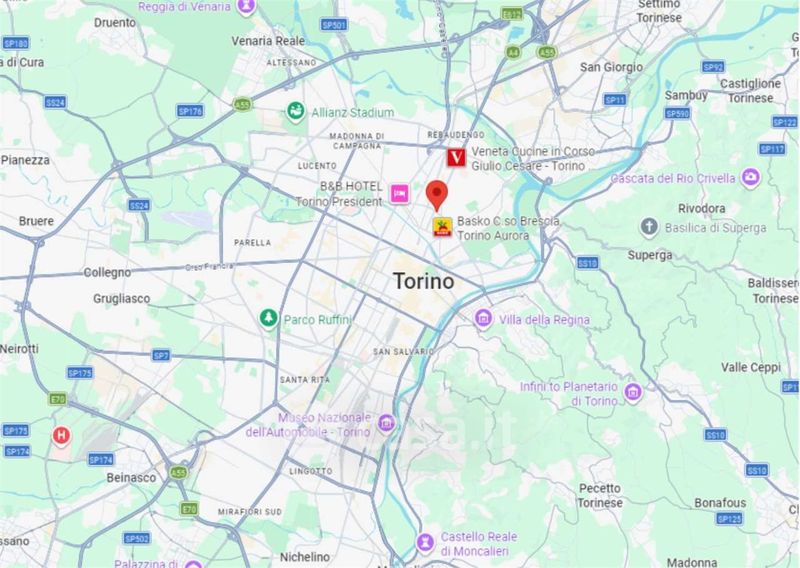Open the B&B Hotel pink bed icon
Viewport: 800px width, 568px height.
click(400, 194)
